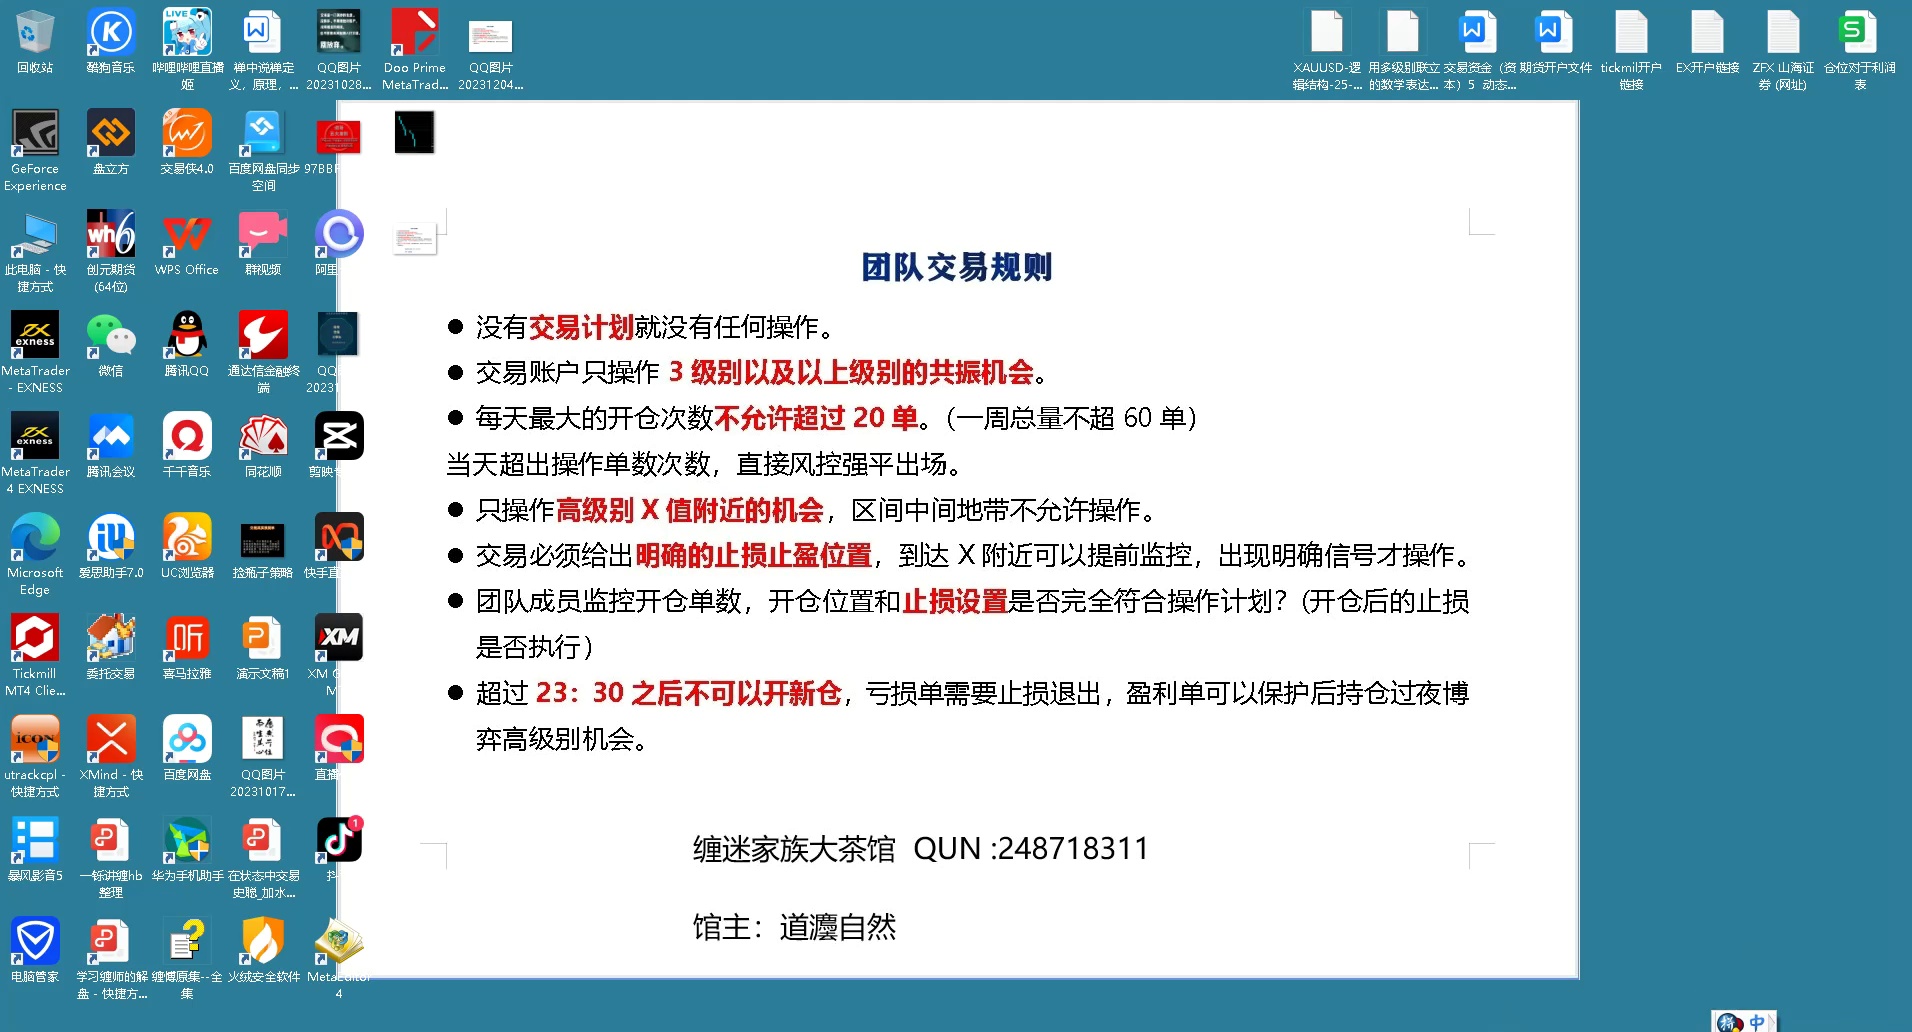This screenshot has width=1912, height=1032.
Task: Click the heading 团队交易规则
Action: [x=957, y=267]
